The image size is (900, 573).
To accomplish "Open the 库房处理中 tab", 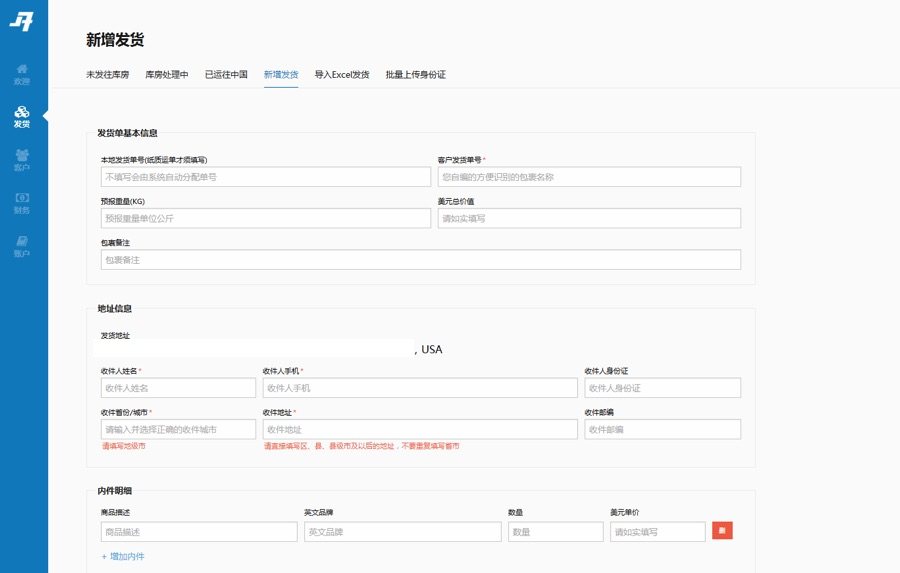I will point(166,75).
